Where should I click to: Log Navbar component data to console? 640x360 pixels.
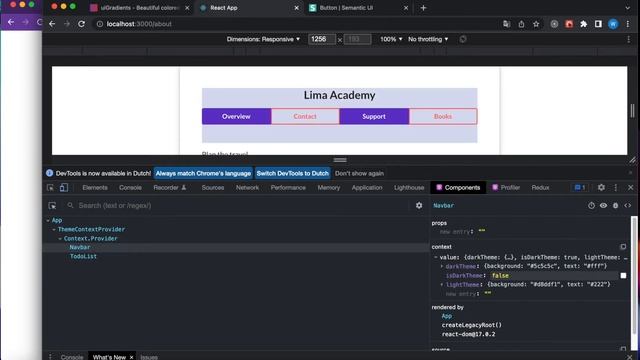(616, 206)
